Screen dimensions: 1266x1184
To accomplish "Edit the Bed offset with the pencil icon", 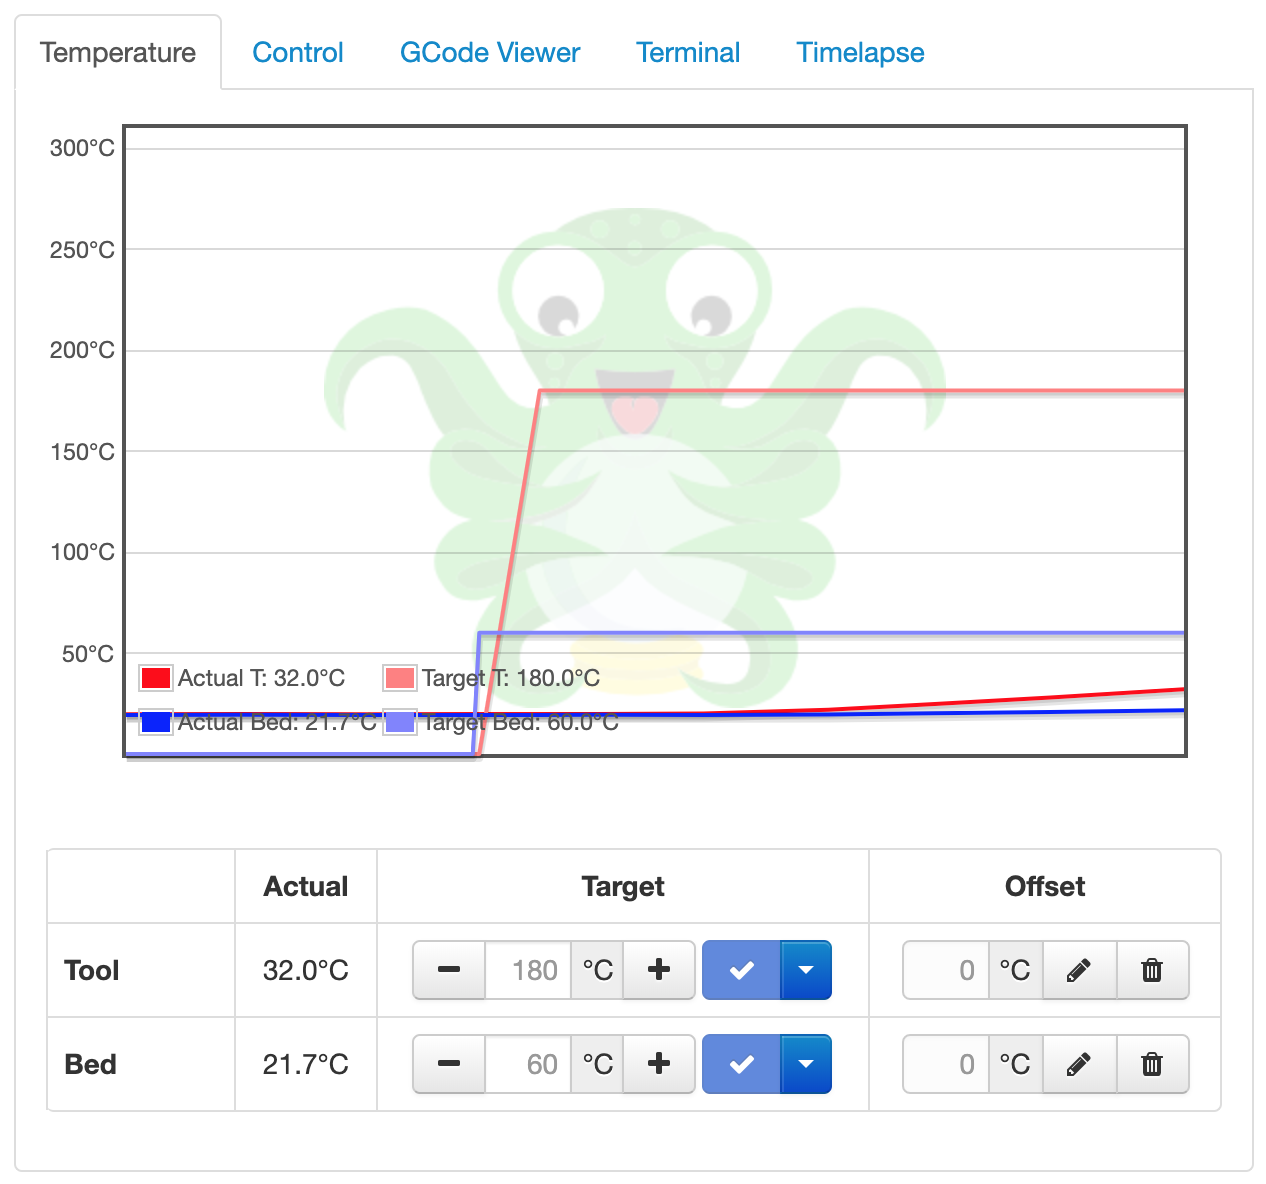I will [x=1079, y=1064].
